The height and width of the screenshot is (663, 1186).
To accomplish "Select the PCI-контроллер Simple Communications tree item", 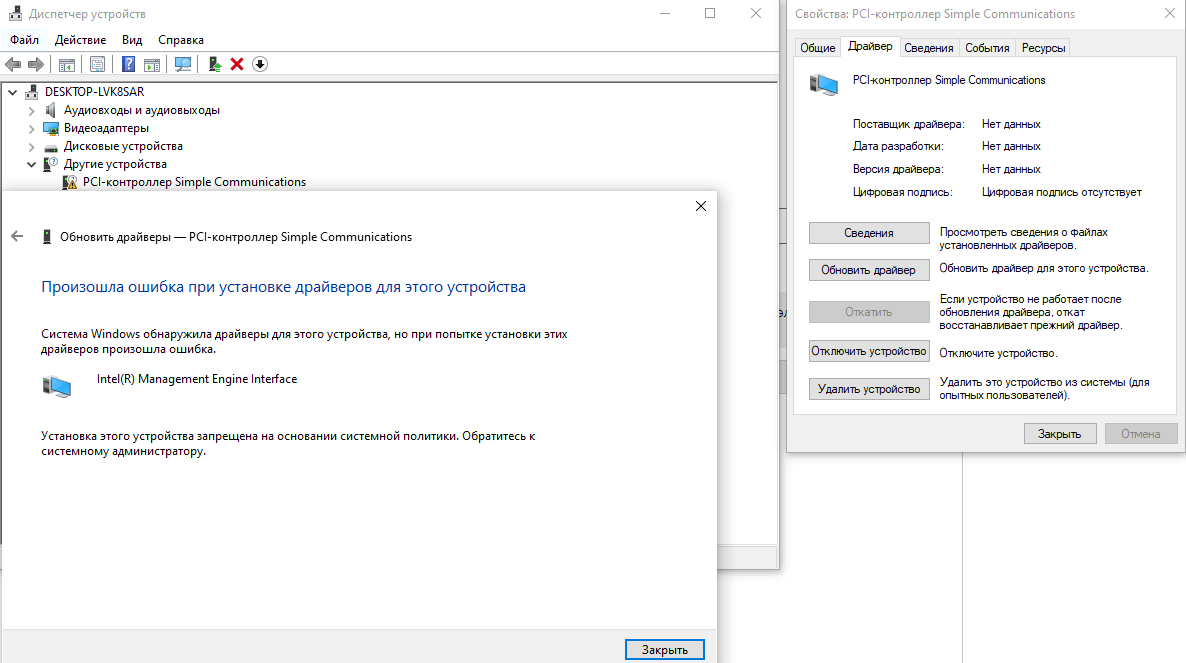I will 193,181.
